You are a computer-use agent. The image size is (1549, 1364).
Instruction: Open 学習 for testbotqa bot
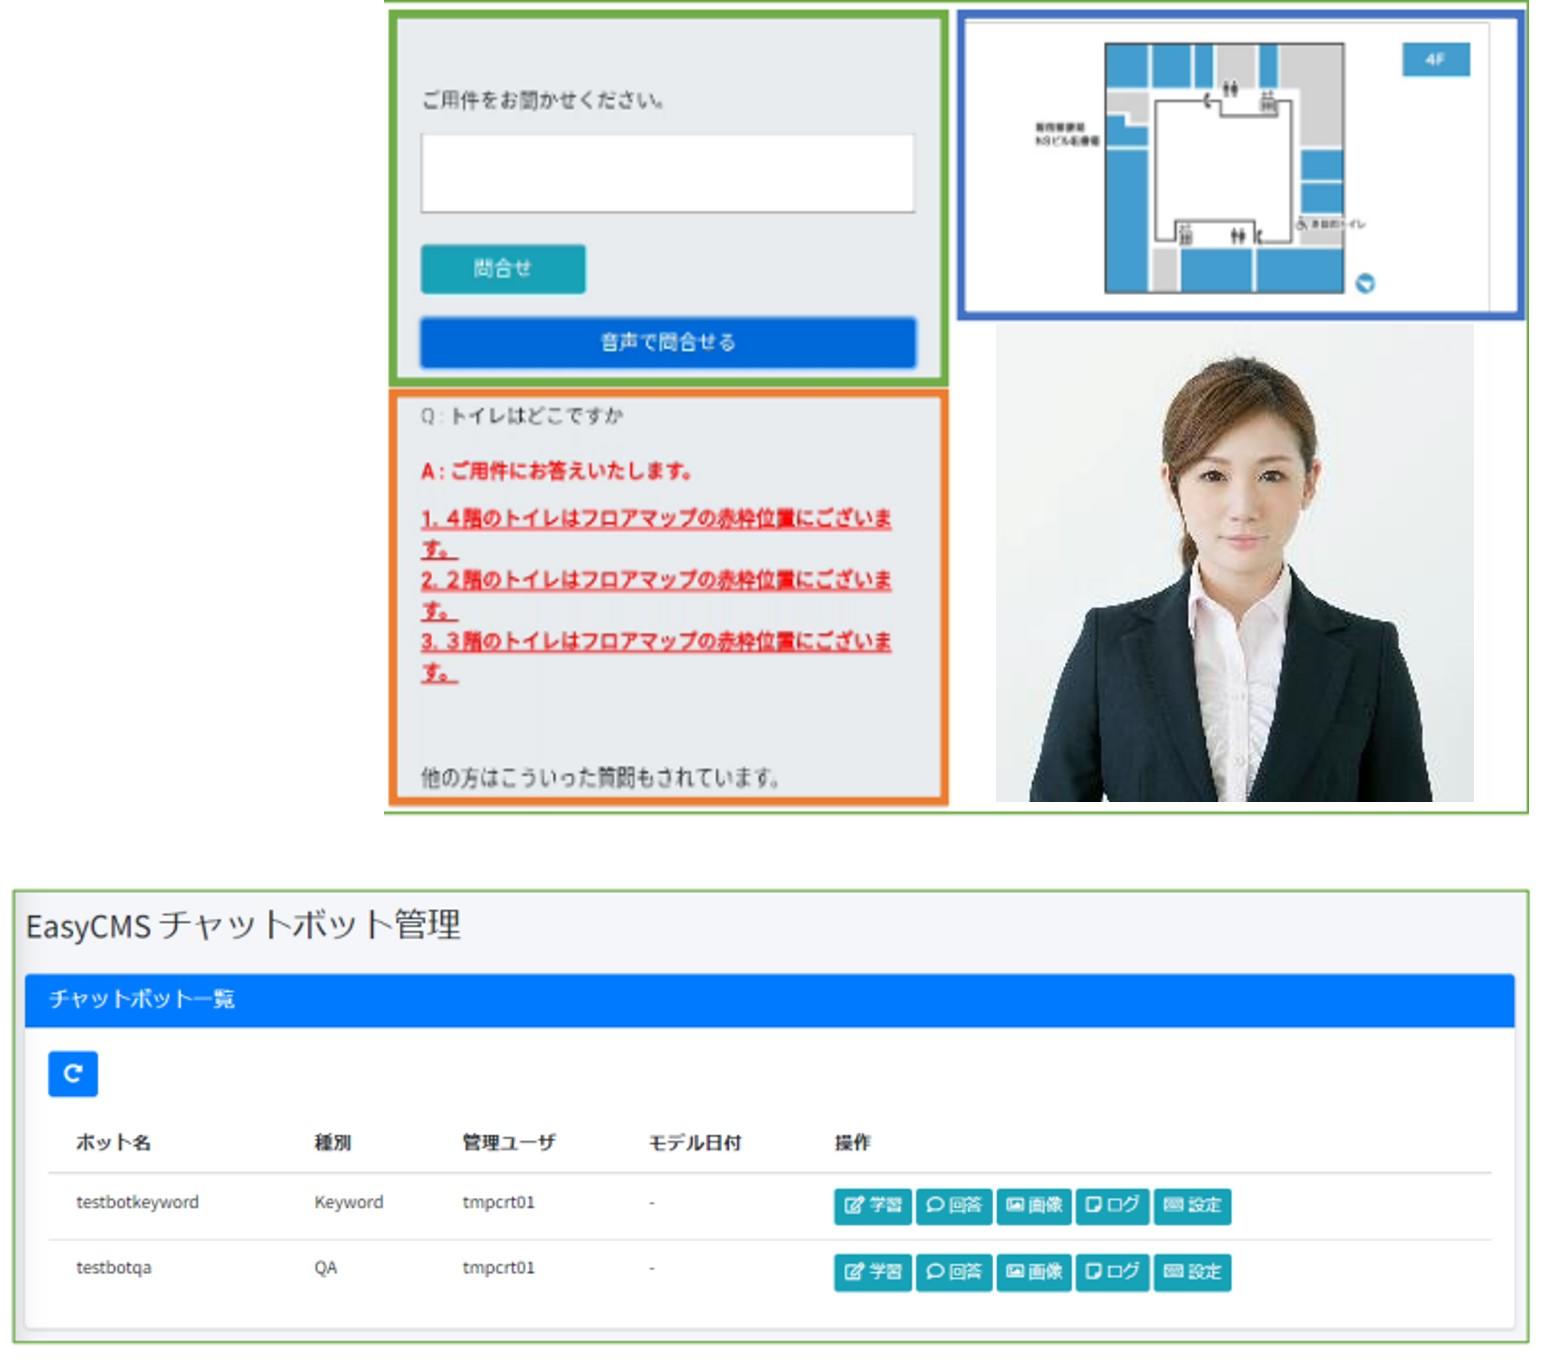point(872,1272)
